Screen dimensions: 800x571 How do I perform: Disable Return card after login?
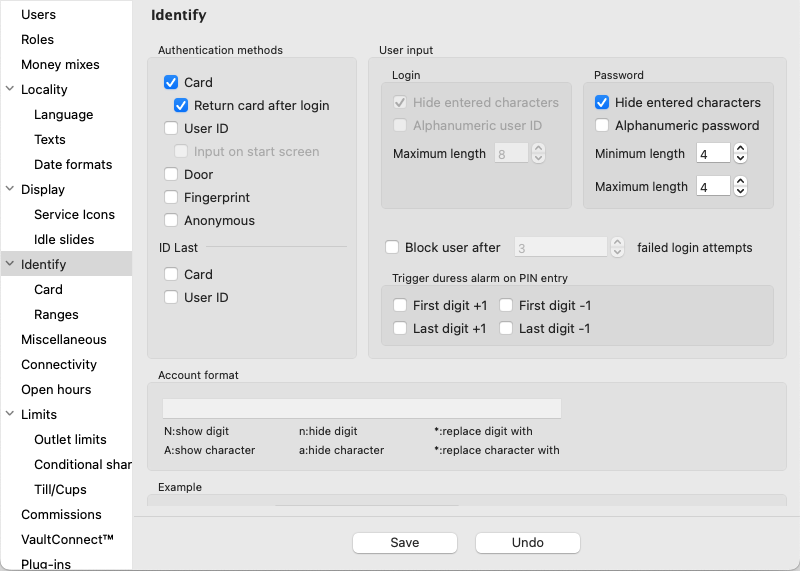coord(181,105)
